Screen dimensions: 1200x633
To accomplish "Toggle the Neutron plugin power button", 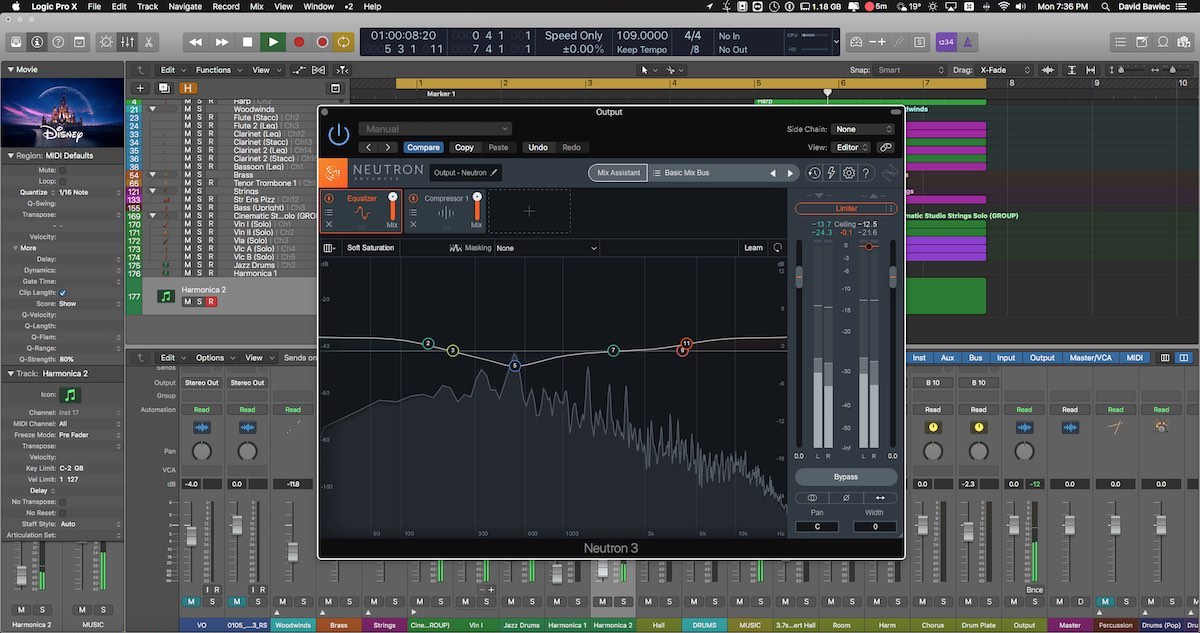I will (339, 133).
